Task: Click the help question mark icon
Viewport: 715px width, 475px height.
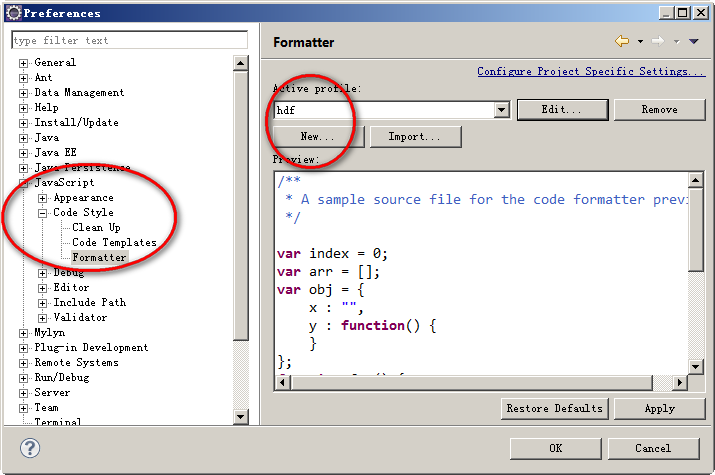Action: 30,448
